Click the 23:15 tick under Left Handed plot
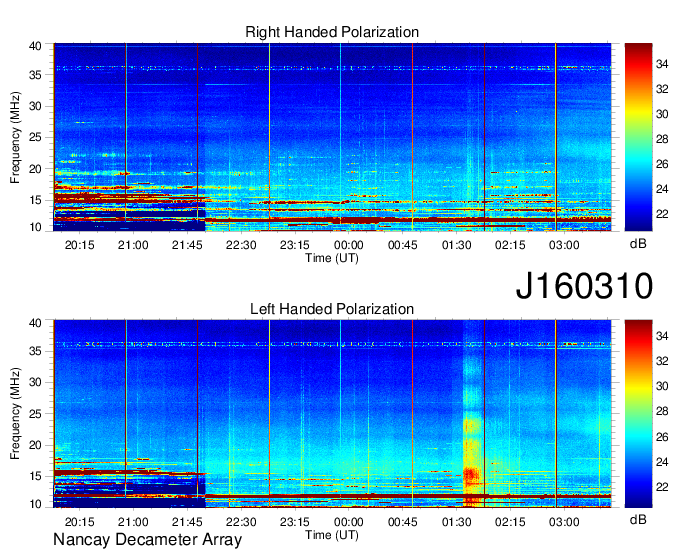This screenshot has width=680, height=552. click(294, 522)
